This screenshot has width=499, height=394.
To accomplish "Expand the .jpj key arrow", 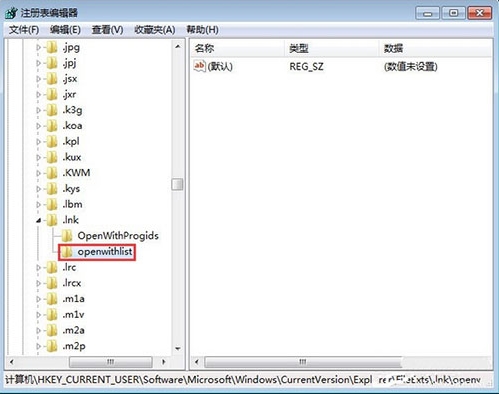I will [38, 63].
